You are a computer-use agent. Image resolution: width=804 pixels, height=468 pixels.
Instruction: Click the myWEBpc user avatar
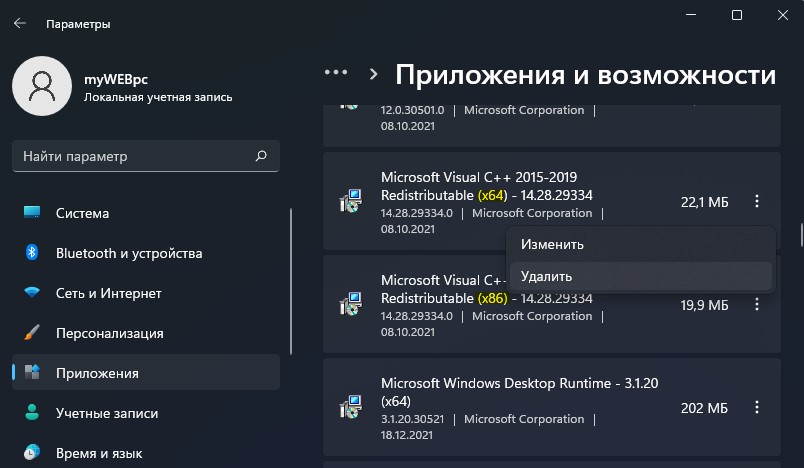pyautogui.click(x=42, y=86)
